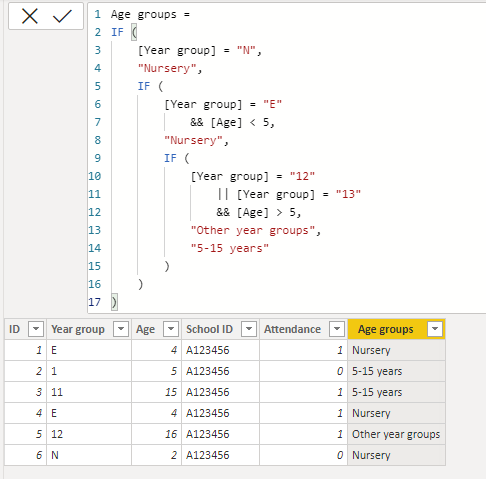Click the "13" string on line 11
This screenshot has width=486, height=479.
point(348,194)
